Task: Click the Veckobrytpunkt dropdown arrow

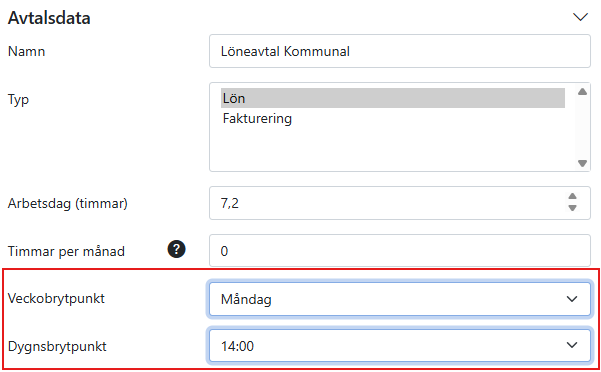Action: click(572, 299)
